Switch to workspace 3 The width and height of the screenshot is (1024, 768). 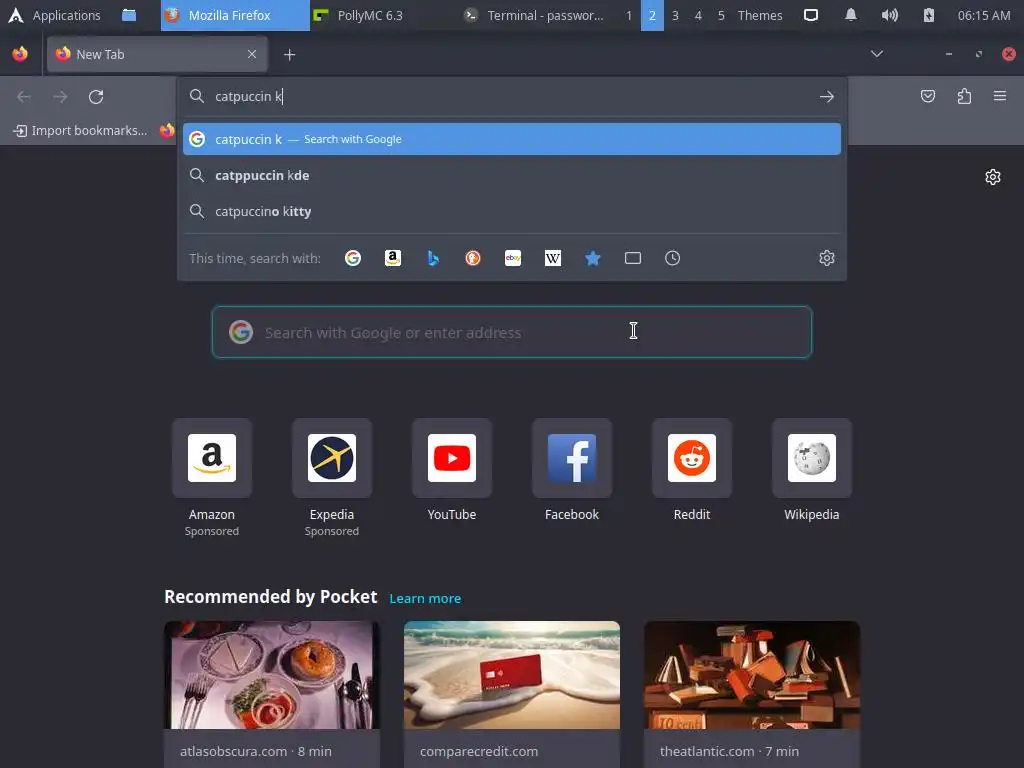(x=675, y=15)
